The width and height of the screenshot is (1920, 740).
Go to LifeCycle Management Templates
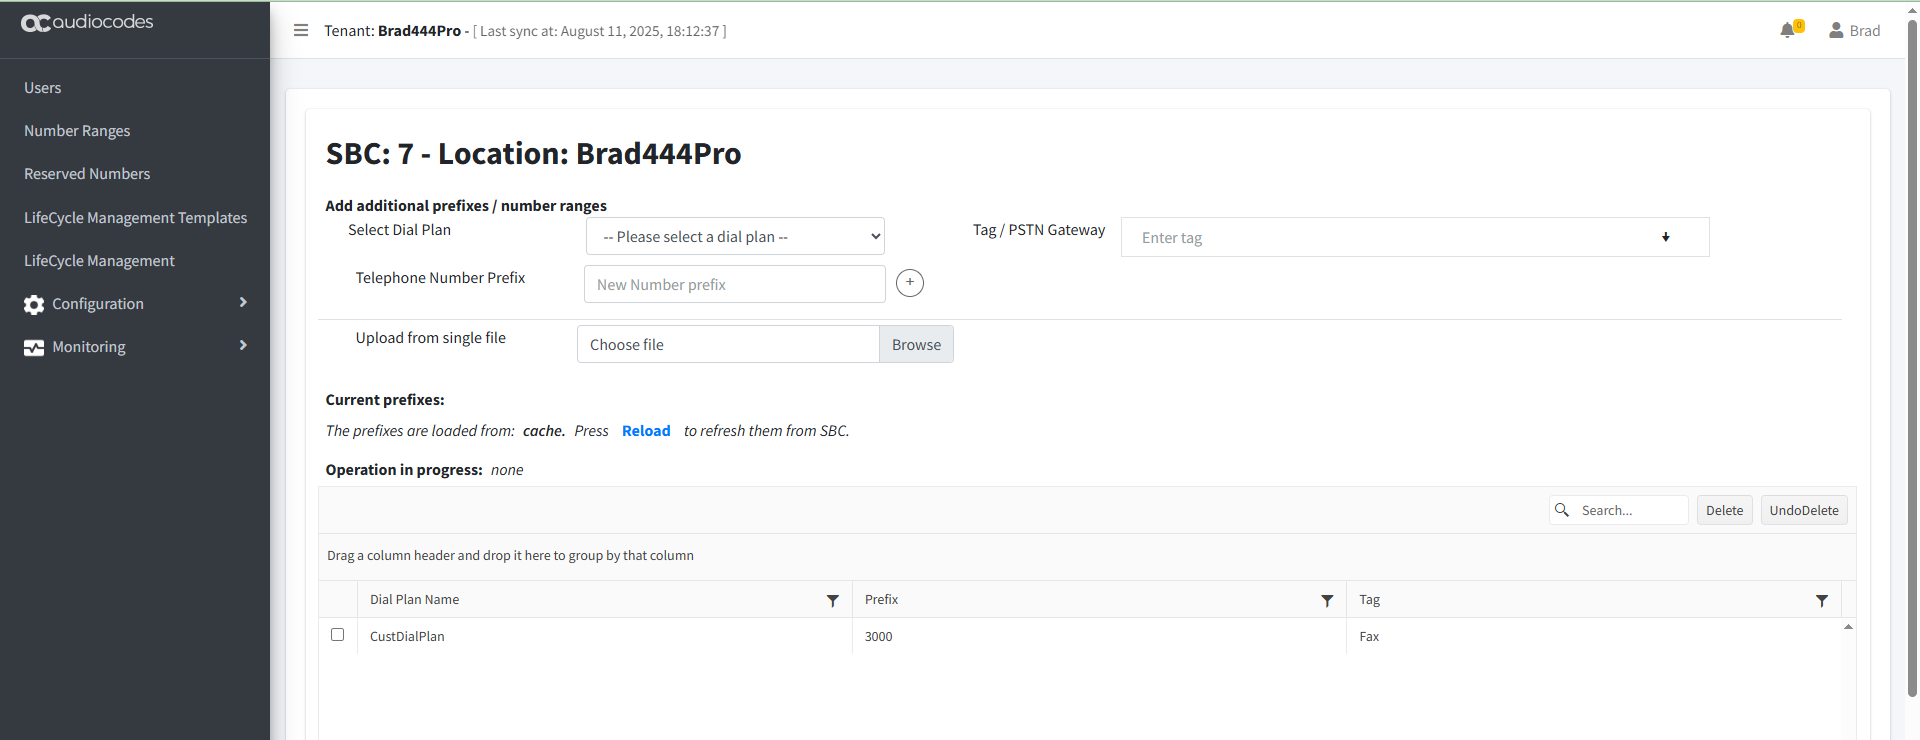(135, 218)
